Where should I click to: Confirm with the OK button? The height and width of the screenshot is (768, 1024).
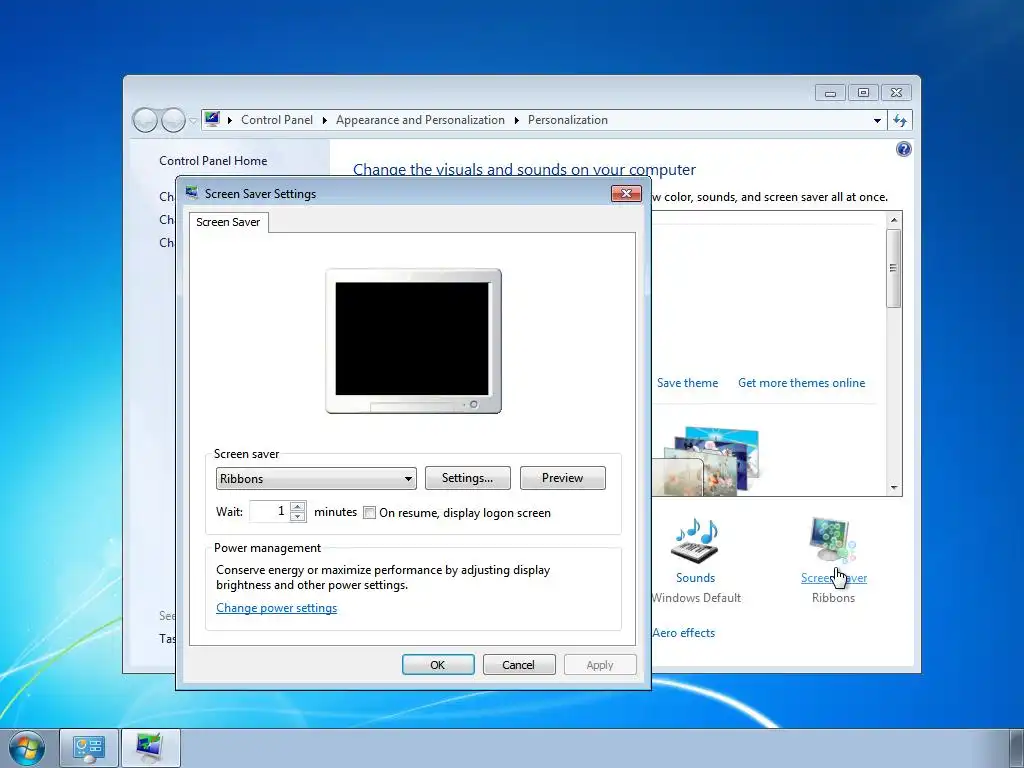click(438, 665)
